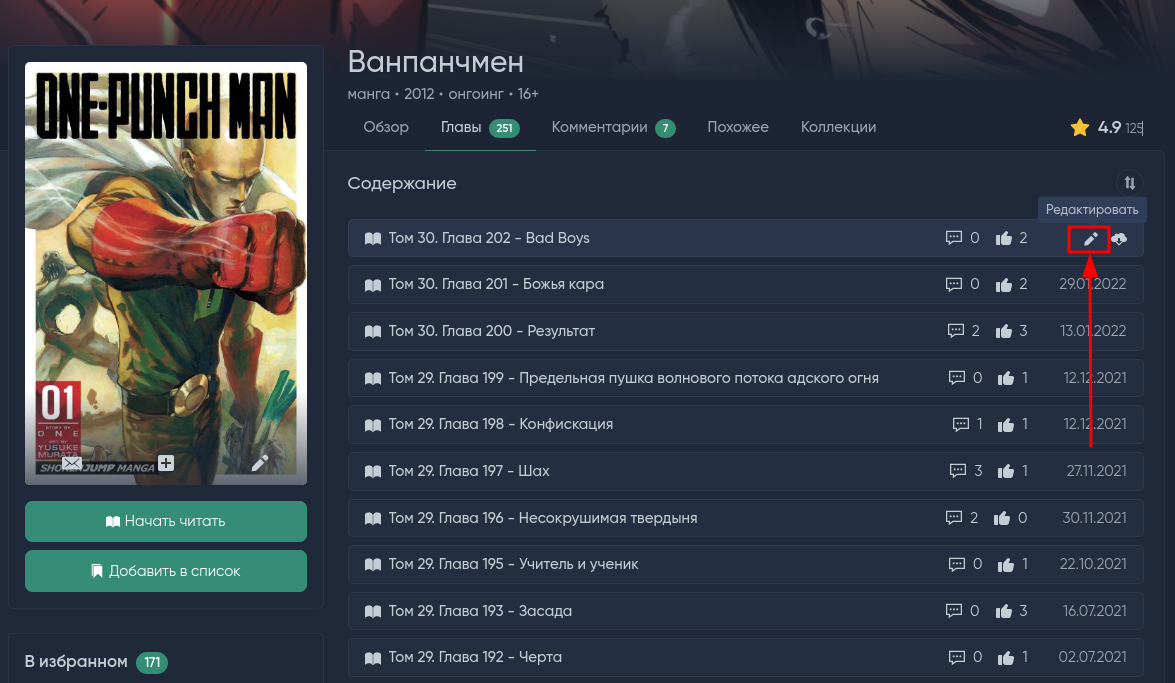Switch to the Похожее tab
This screenshot has height=683, width=1175.
pos(738,127)
